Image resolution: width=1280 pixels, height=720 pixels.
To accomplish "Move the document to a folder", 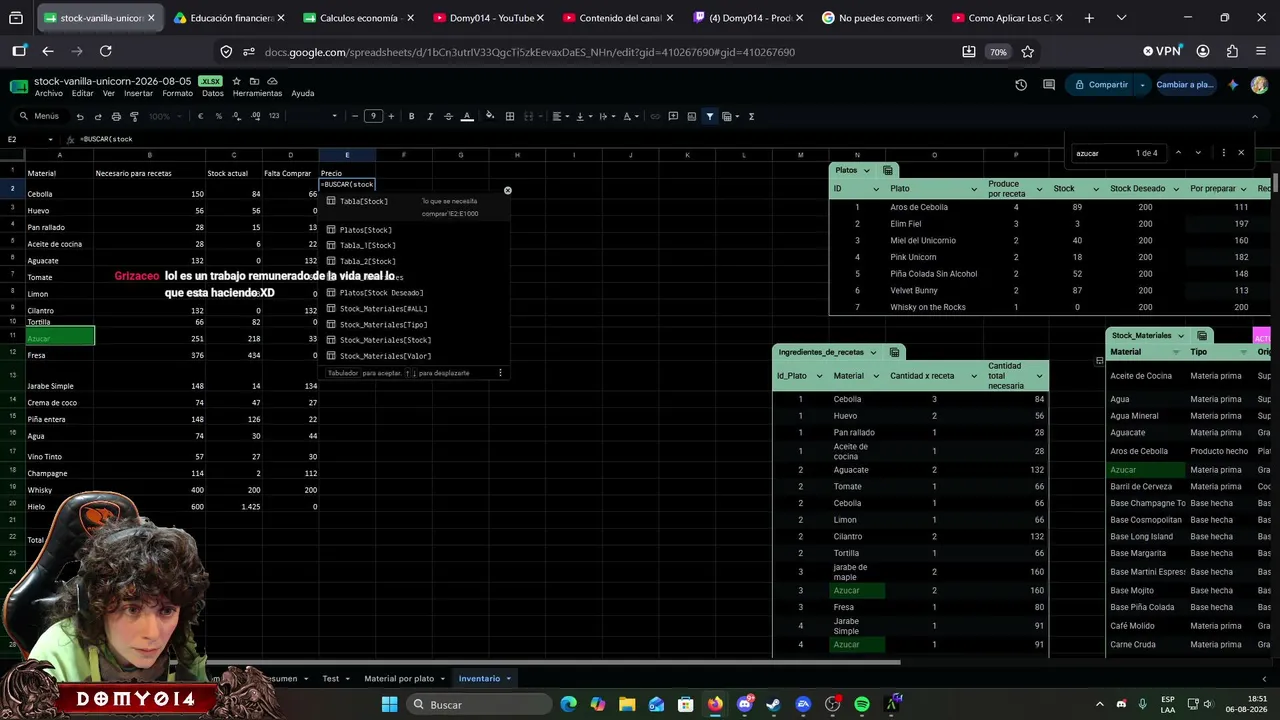I will click(x=254, y=81).
